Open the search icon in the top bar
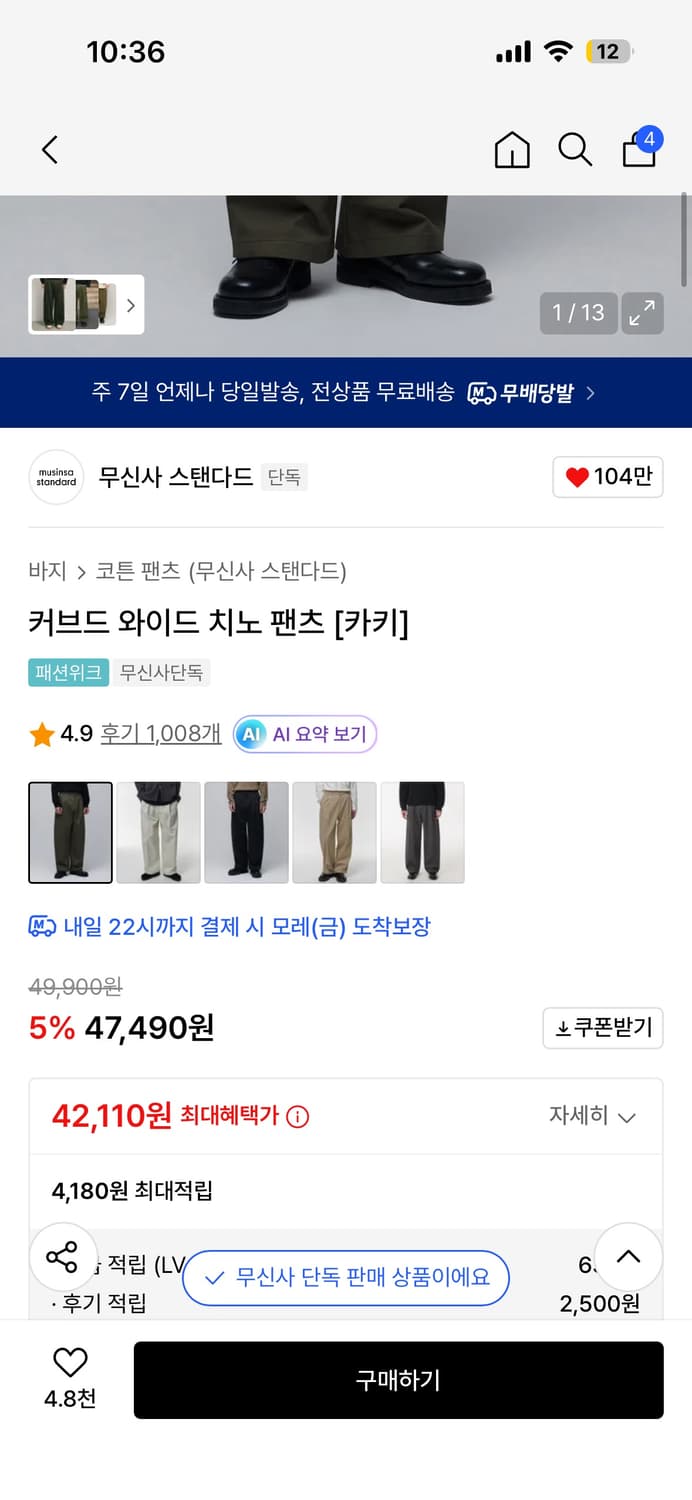Image resolution: width=692 pixels, height=1500 pixels. [x=575, y=149]
